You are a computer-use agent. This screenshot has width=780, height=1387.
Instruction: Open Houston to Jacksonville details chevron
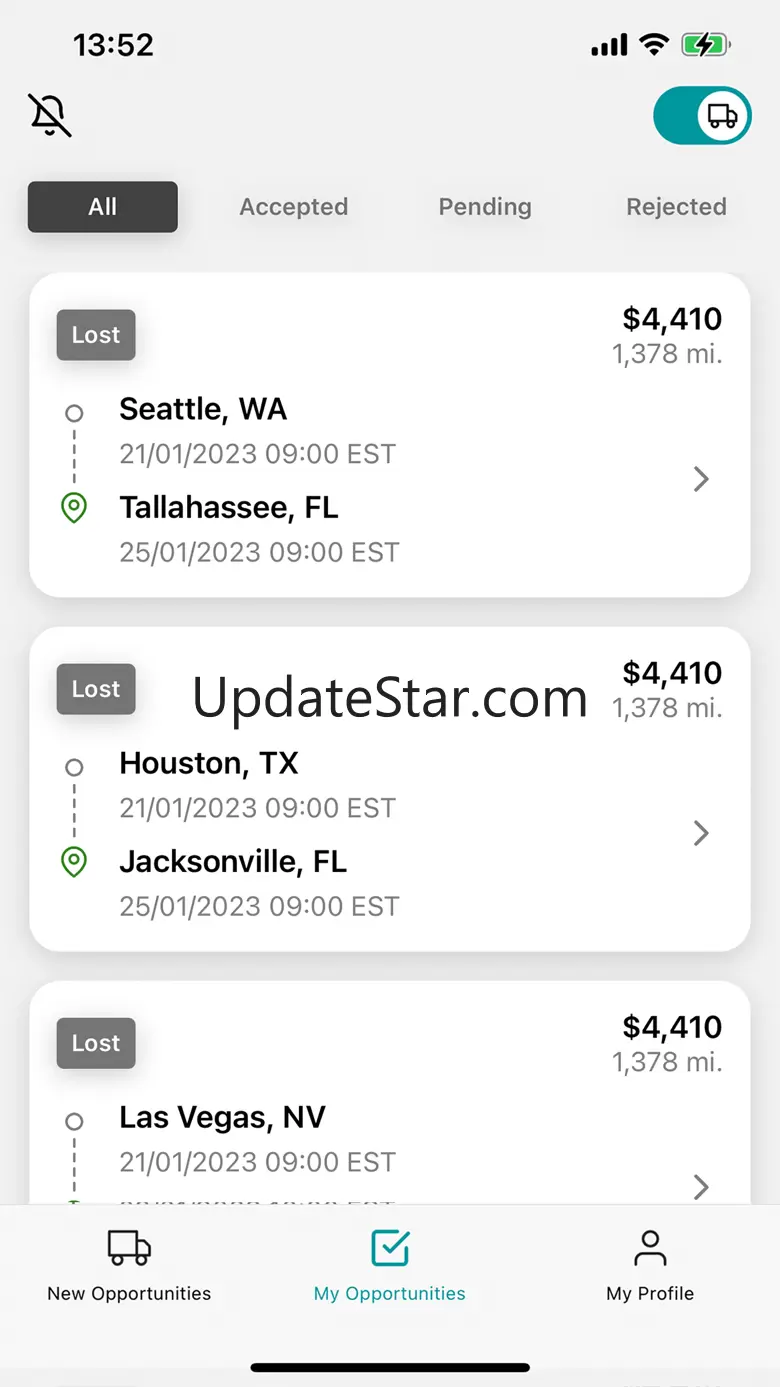(x=701, y=833)
